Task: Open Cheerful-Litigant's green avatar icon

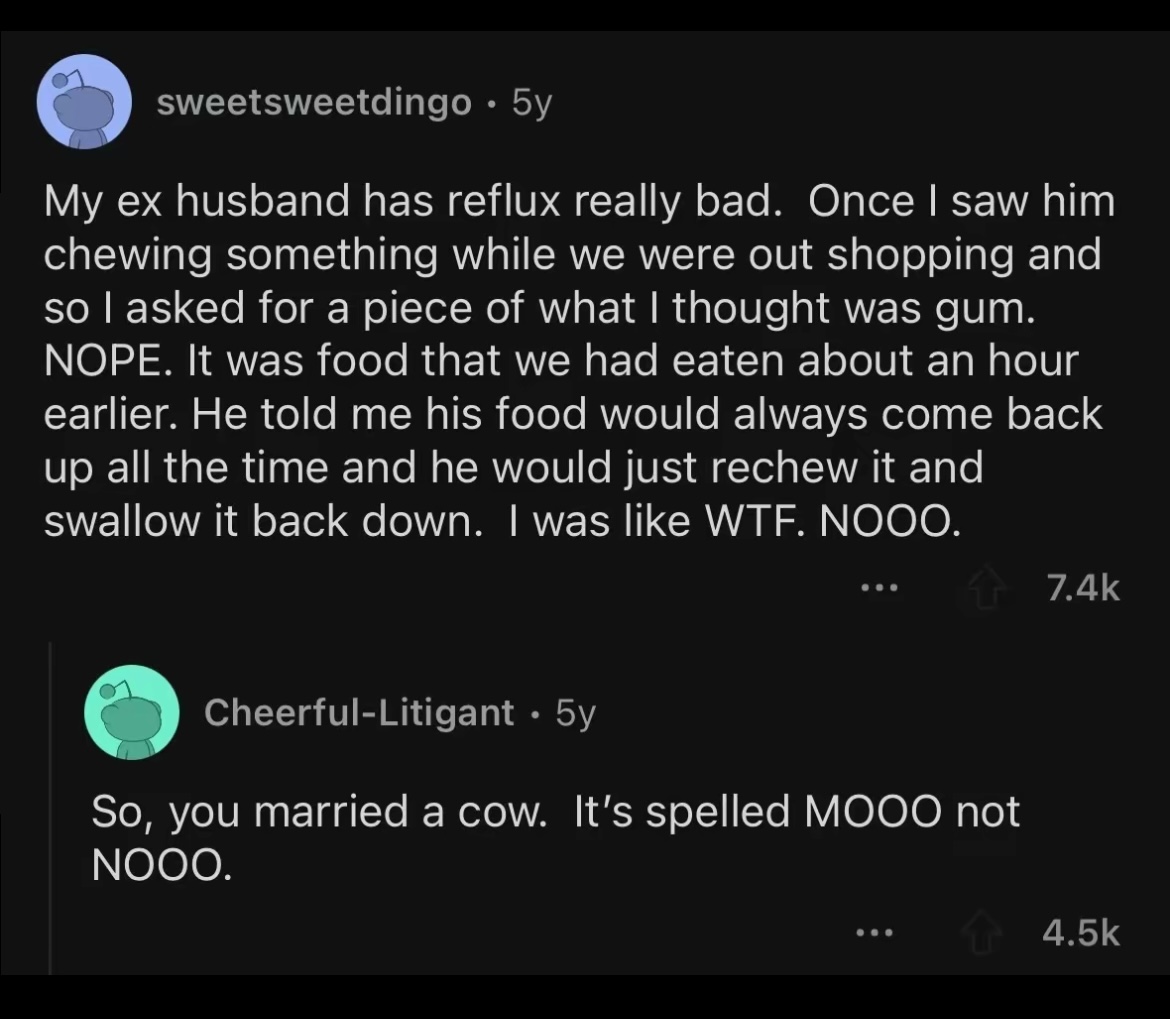Action: click(132, 713)
